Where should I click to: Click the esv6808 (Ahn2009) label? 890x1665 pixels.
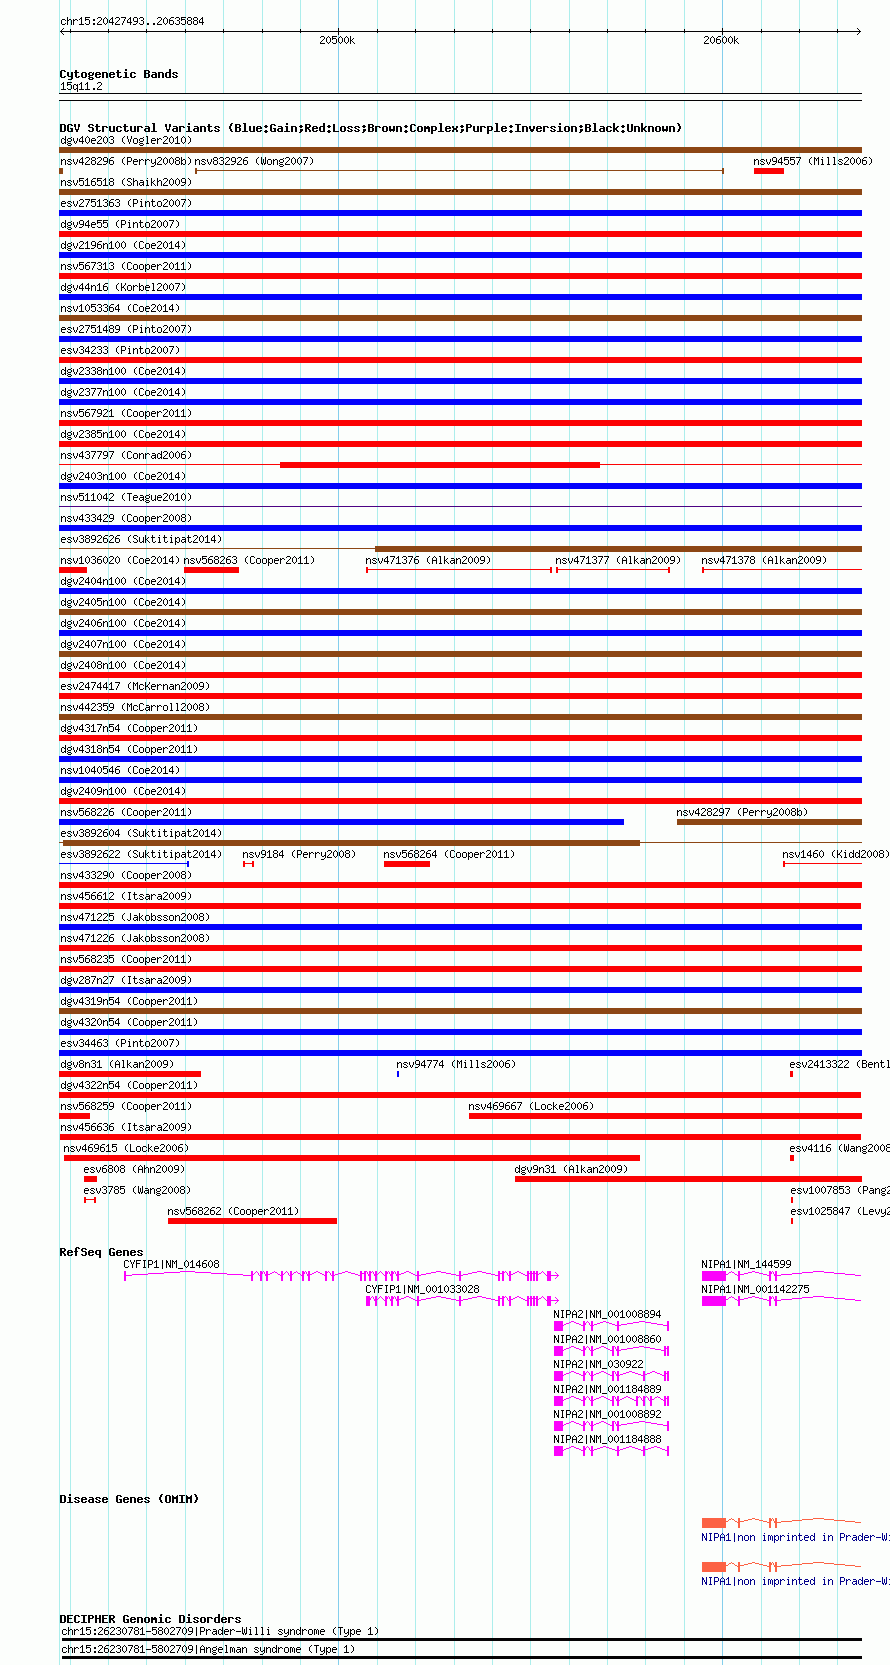pos(133,1169)
